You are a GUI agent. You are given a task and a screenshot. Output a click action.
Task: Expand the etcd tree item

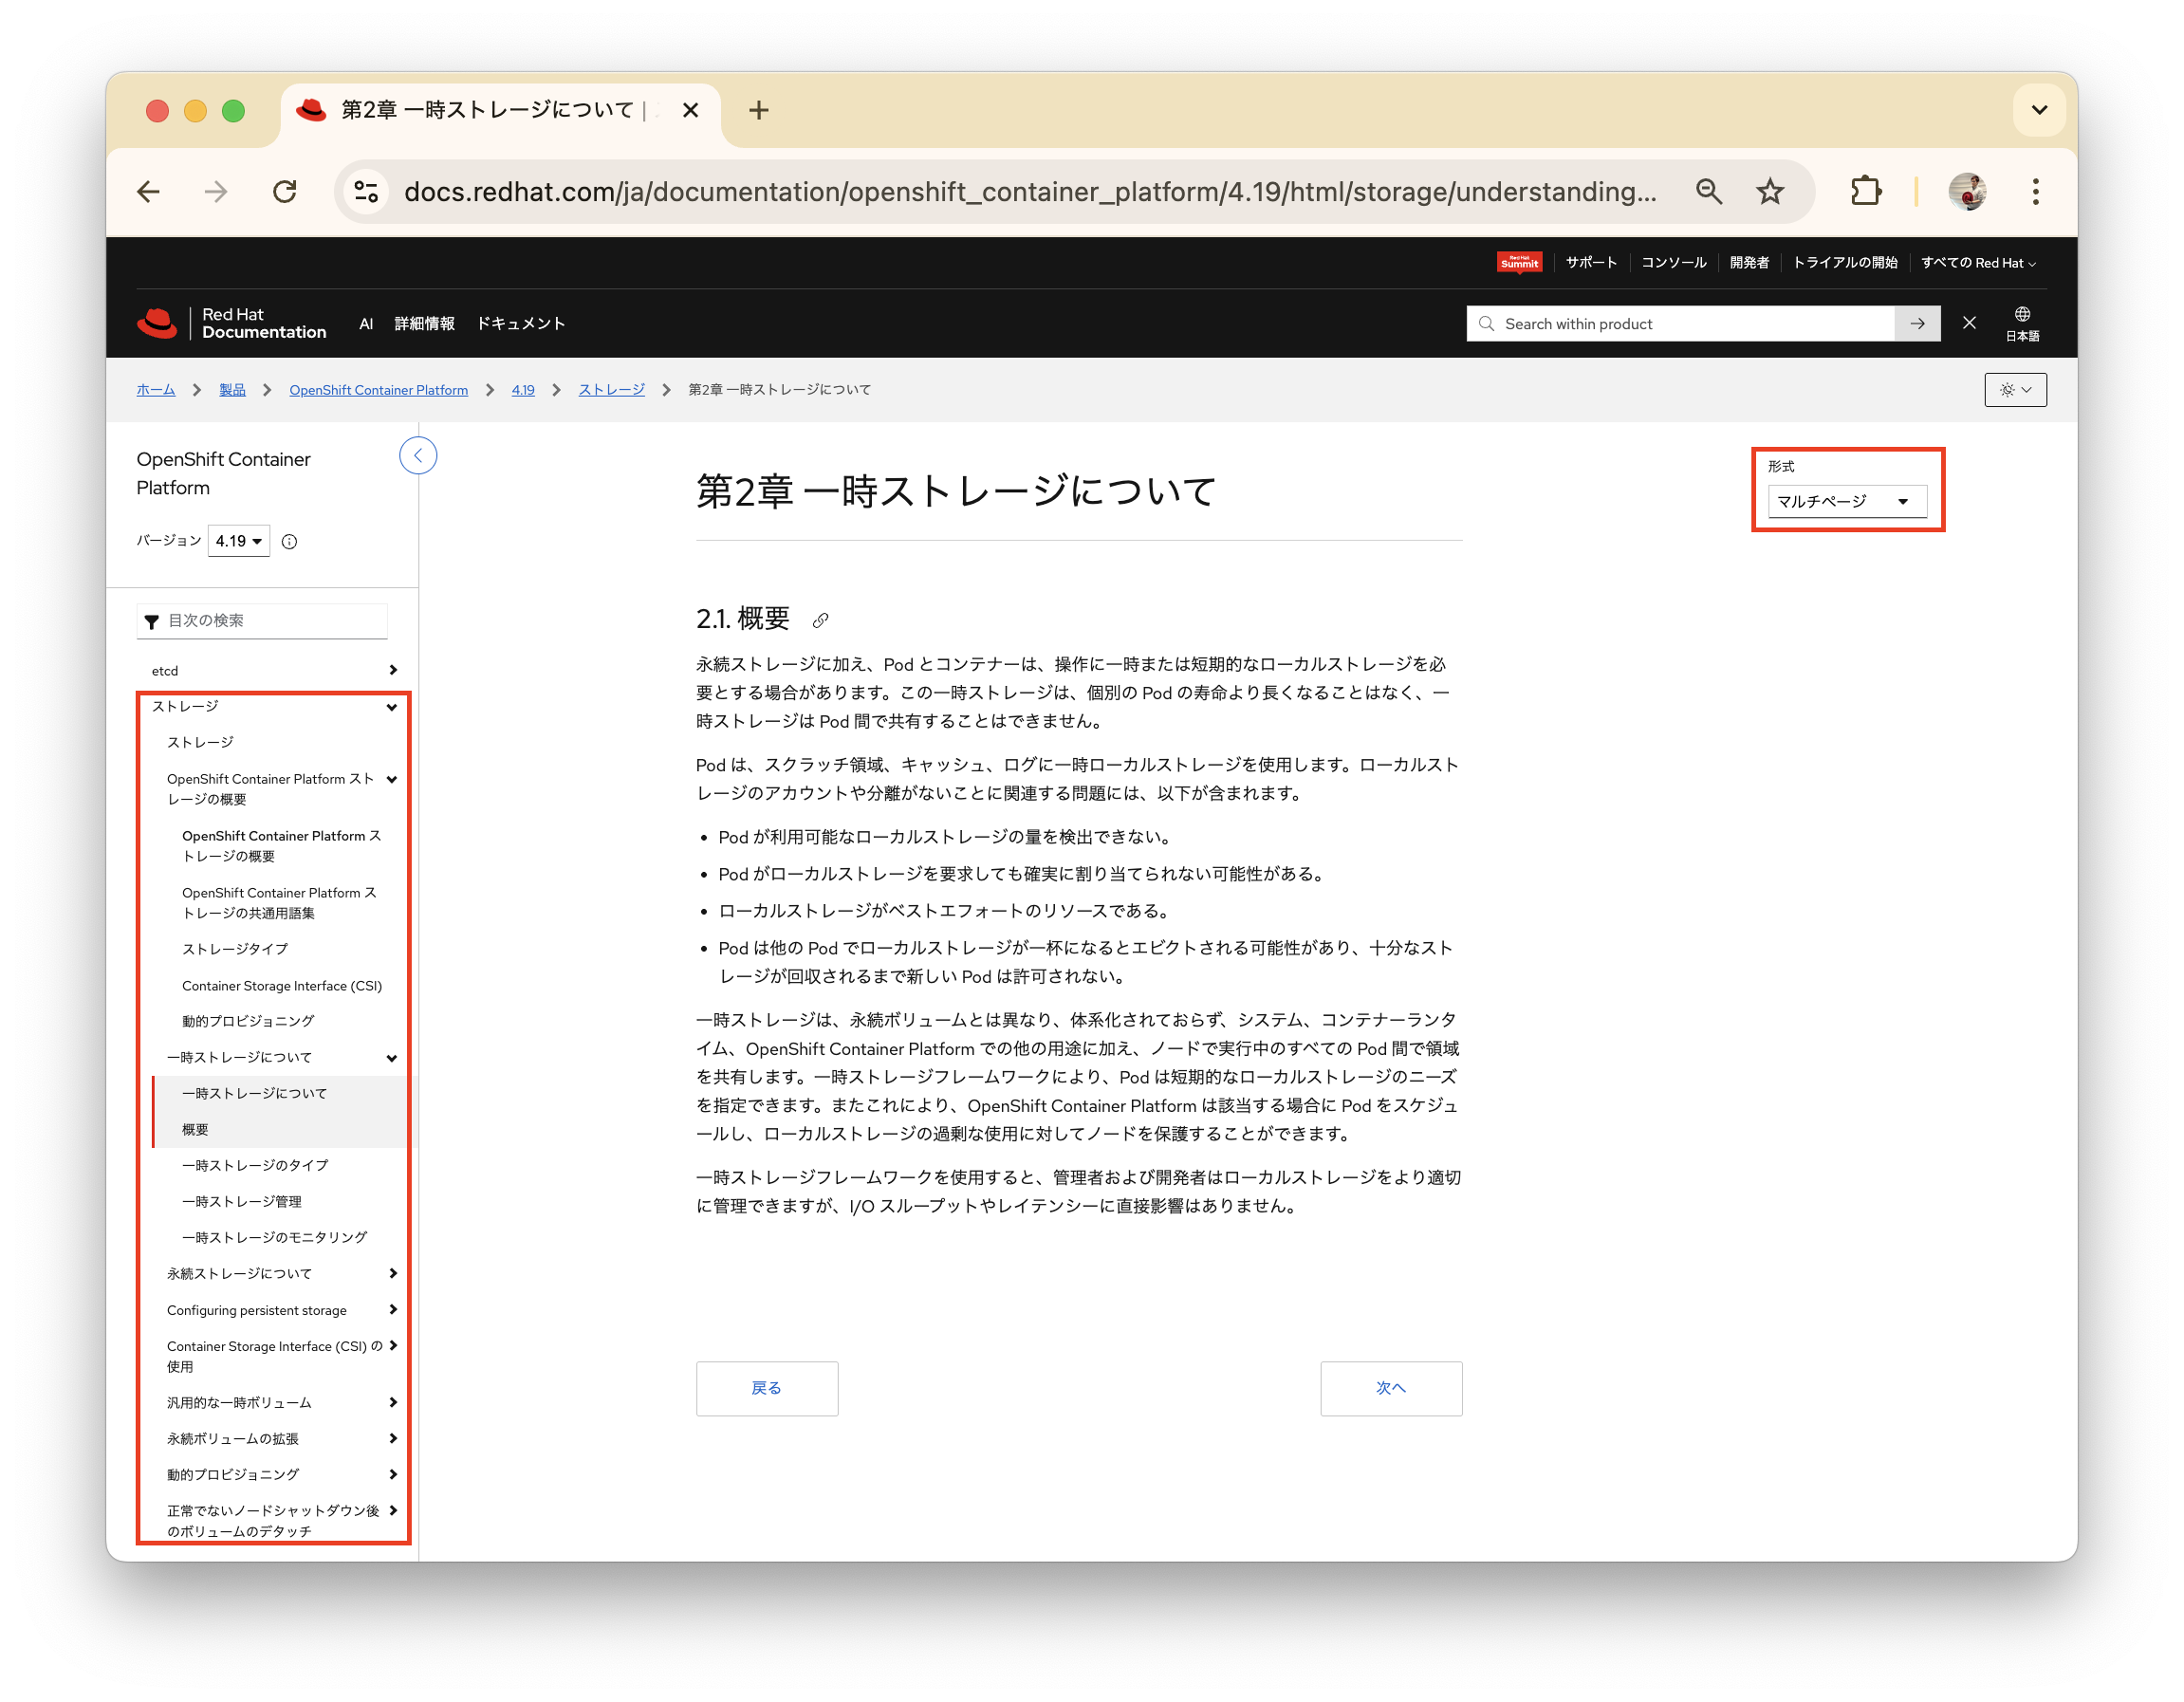(393, 670)
